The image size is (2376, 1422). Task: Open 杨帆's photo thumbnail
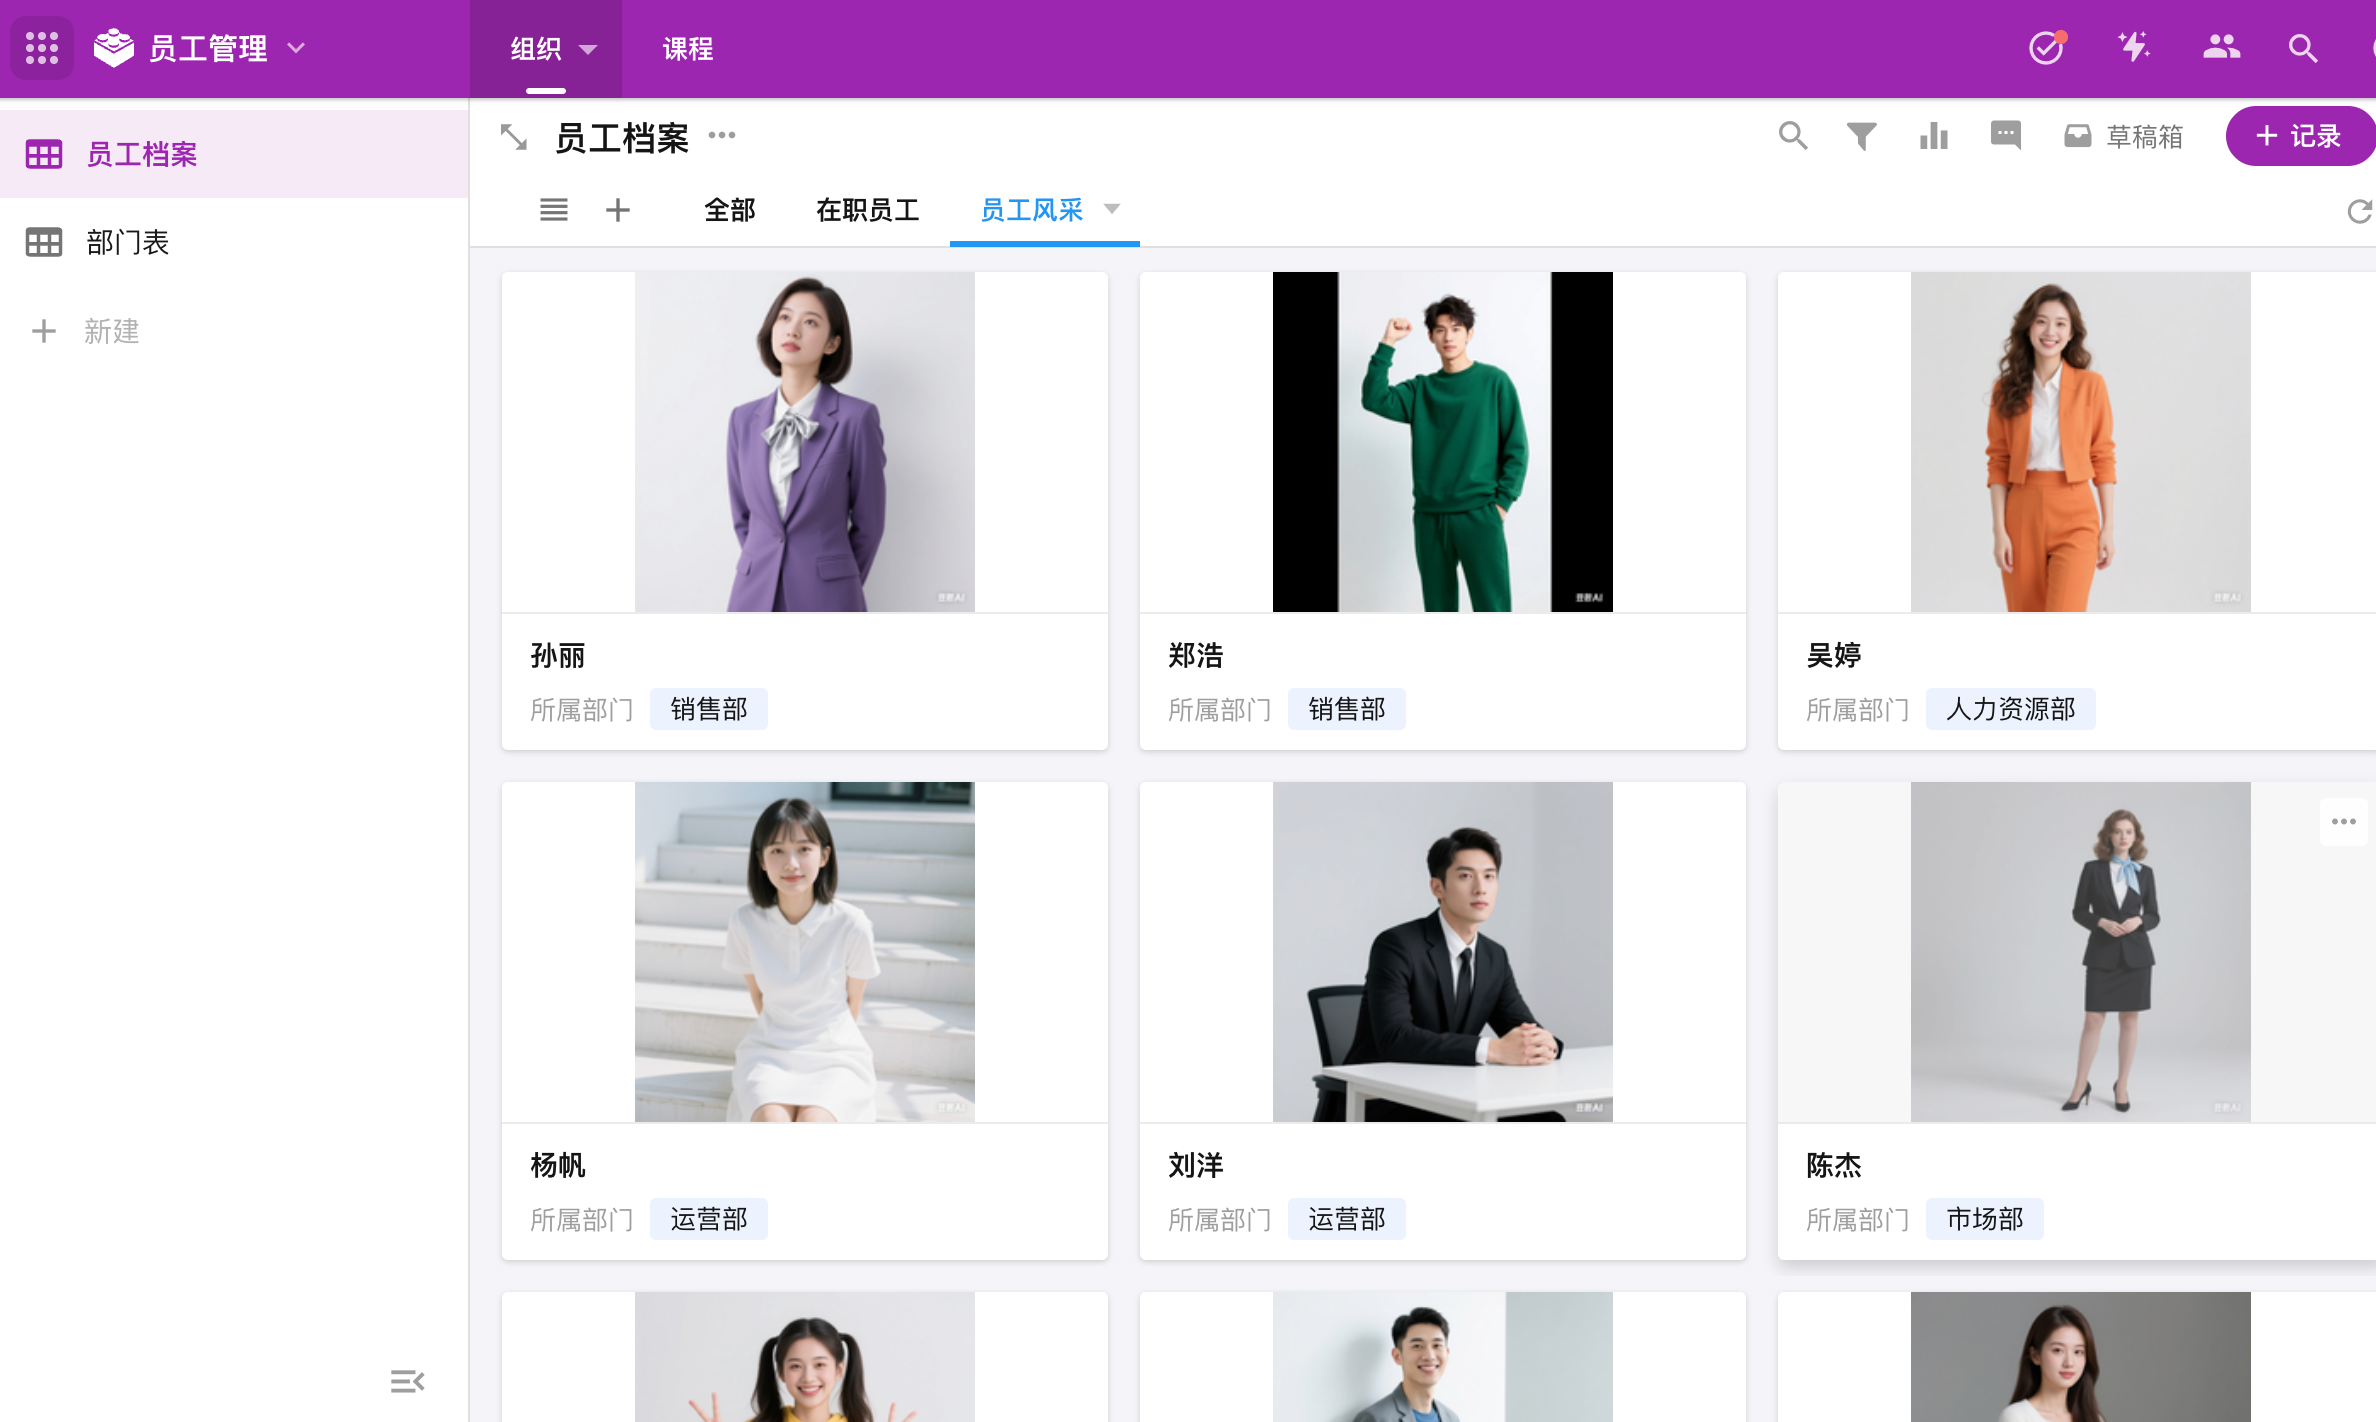pos(805,952)
